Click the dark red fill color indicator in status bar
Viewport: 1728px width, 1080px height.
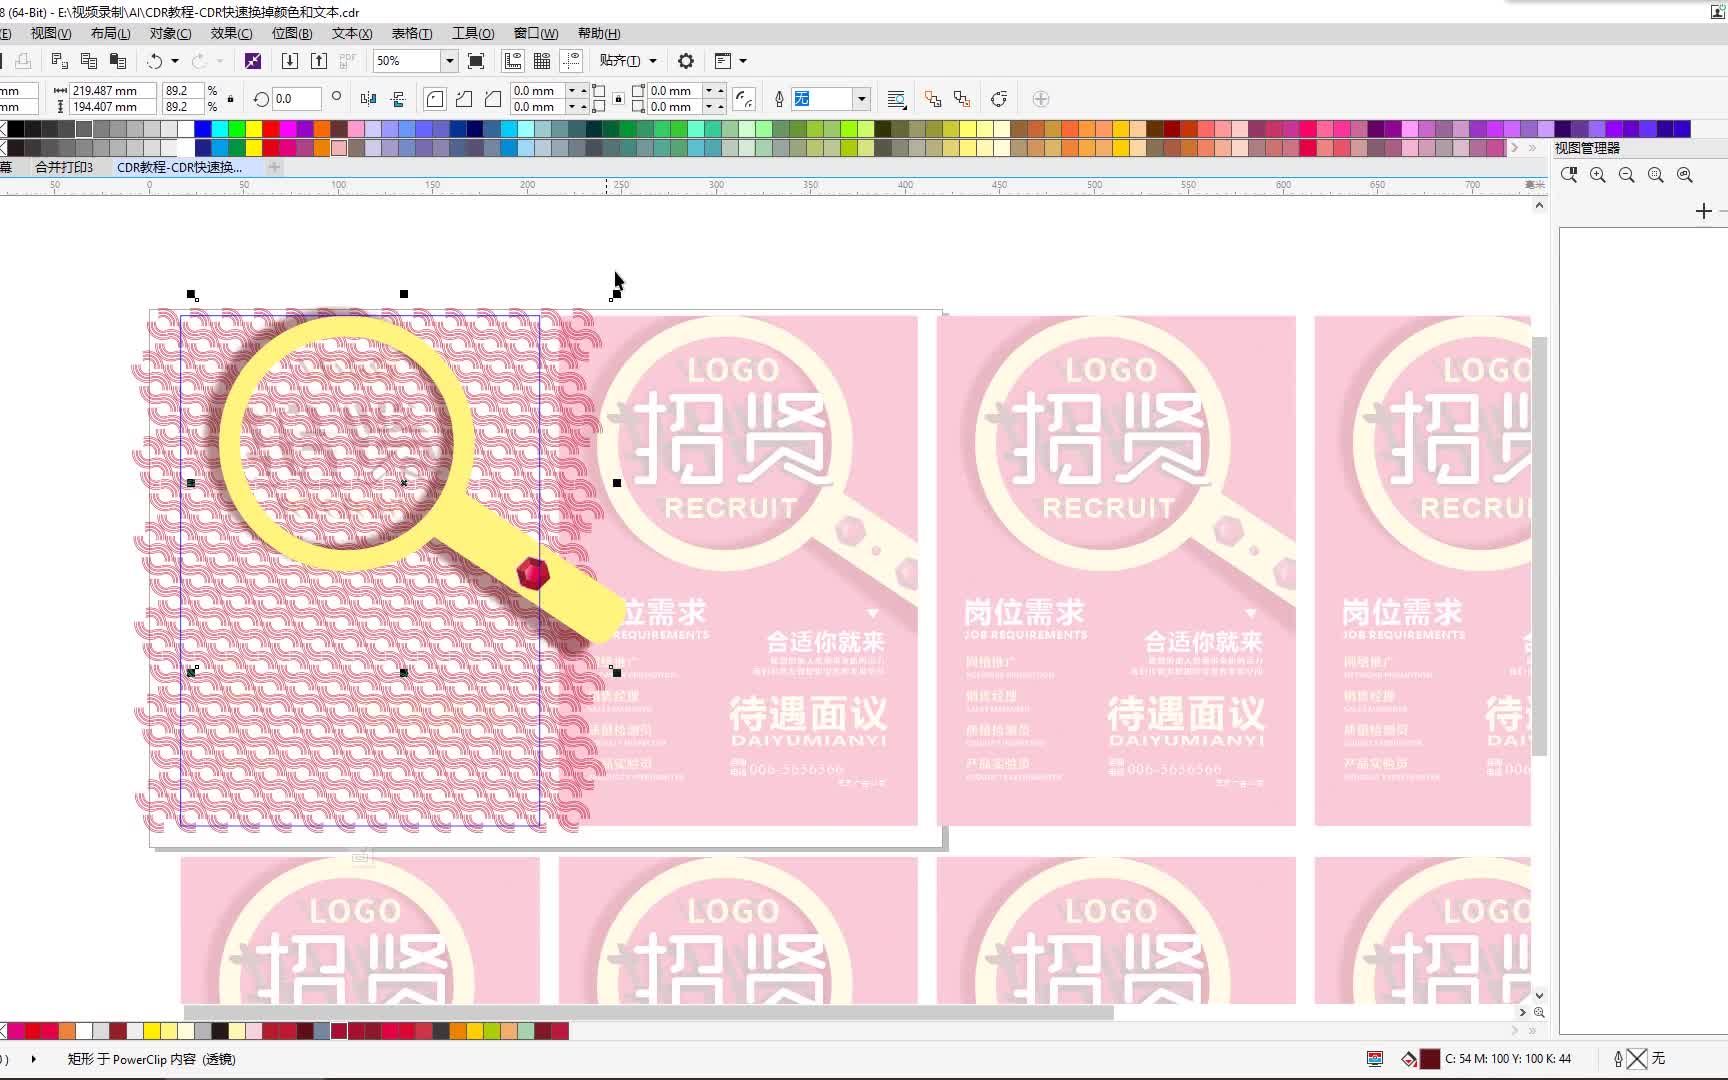(x=1430, y=1058)
